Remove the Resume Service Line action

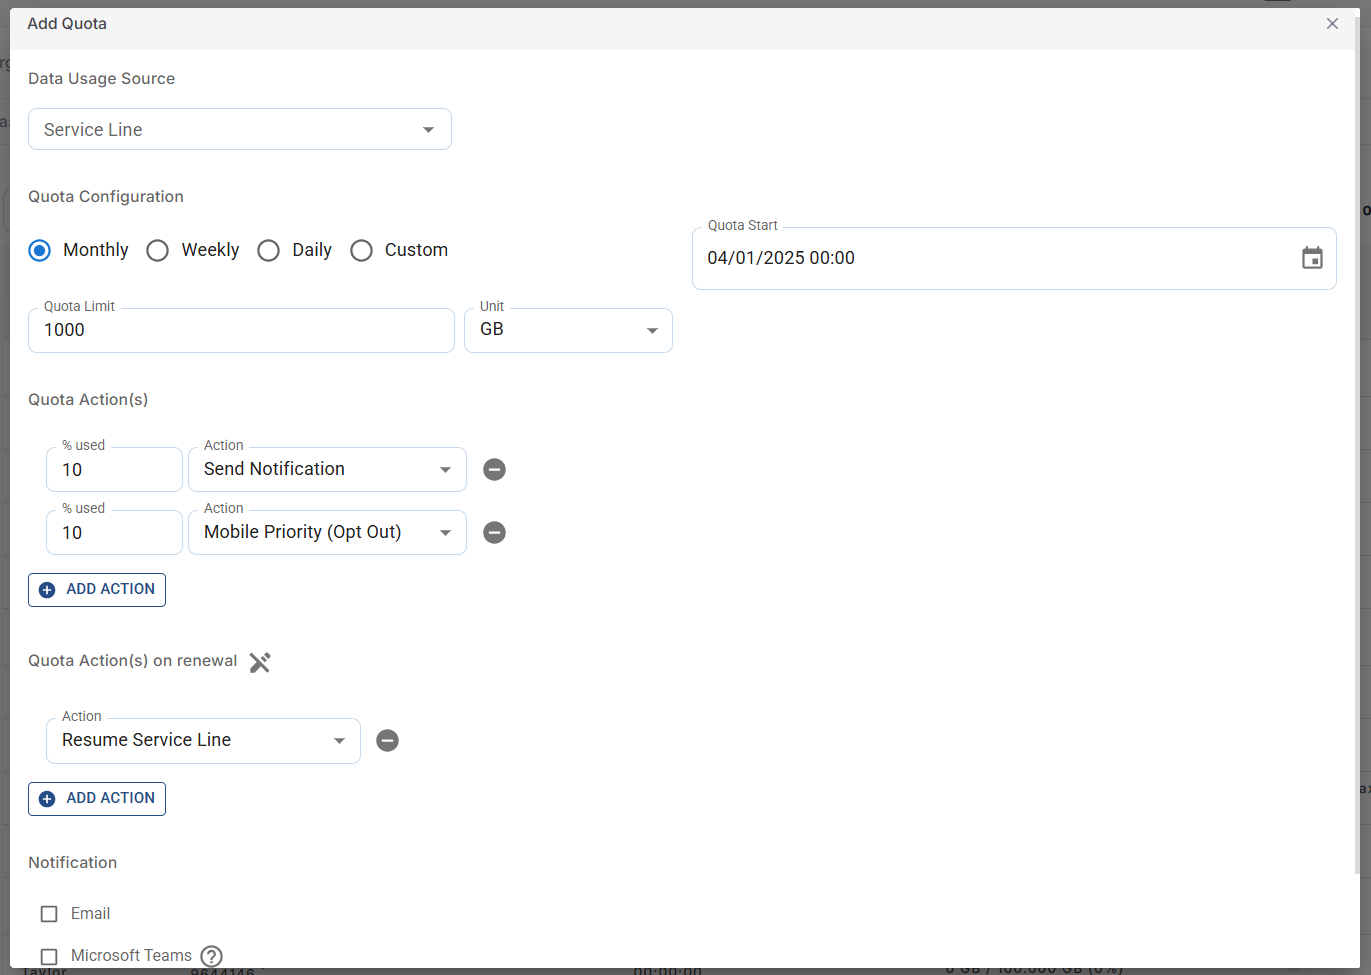387,741
